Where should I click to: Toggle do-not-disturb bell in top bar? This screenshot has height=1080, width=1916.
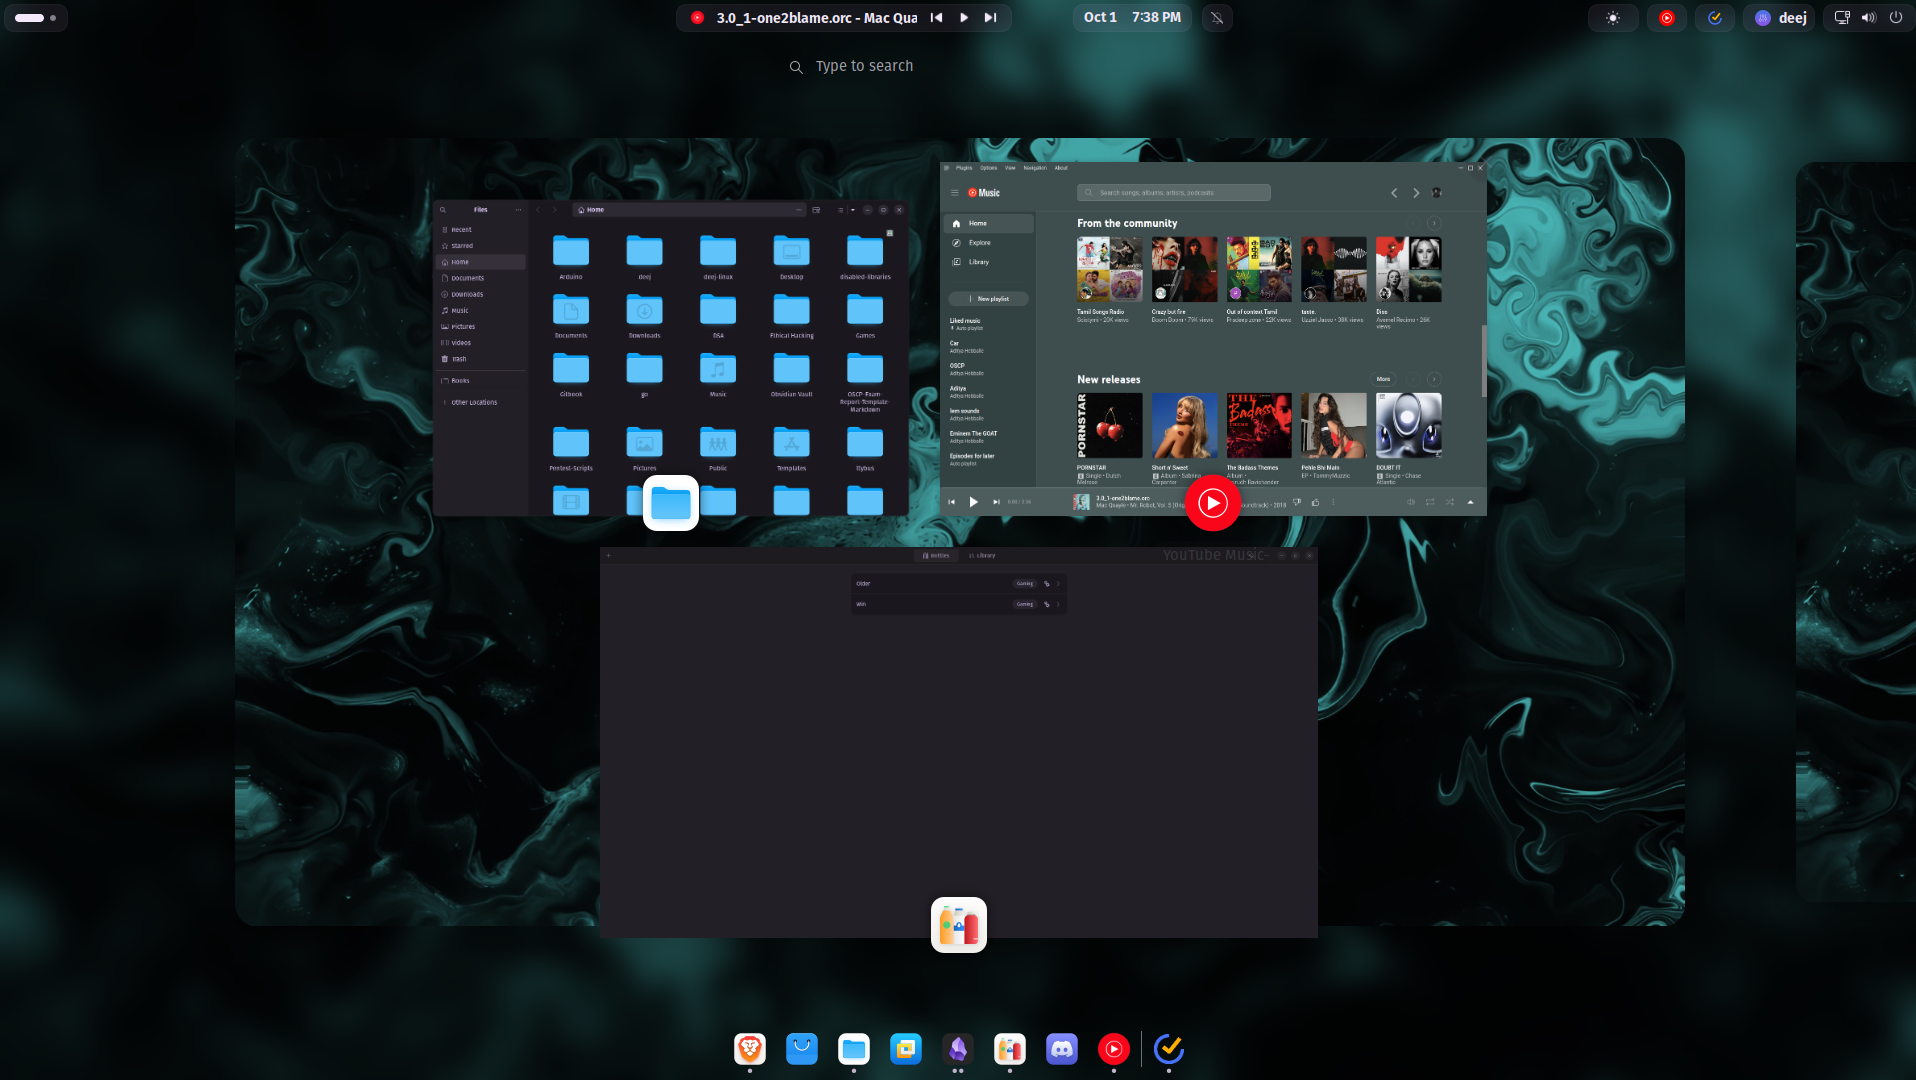click(x=1217, y=17)
